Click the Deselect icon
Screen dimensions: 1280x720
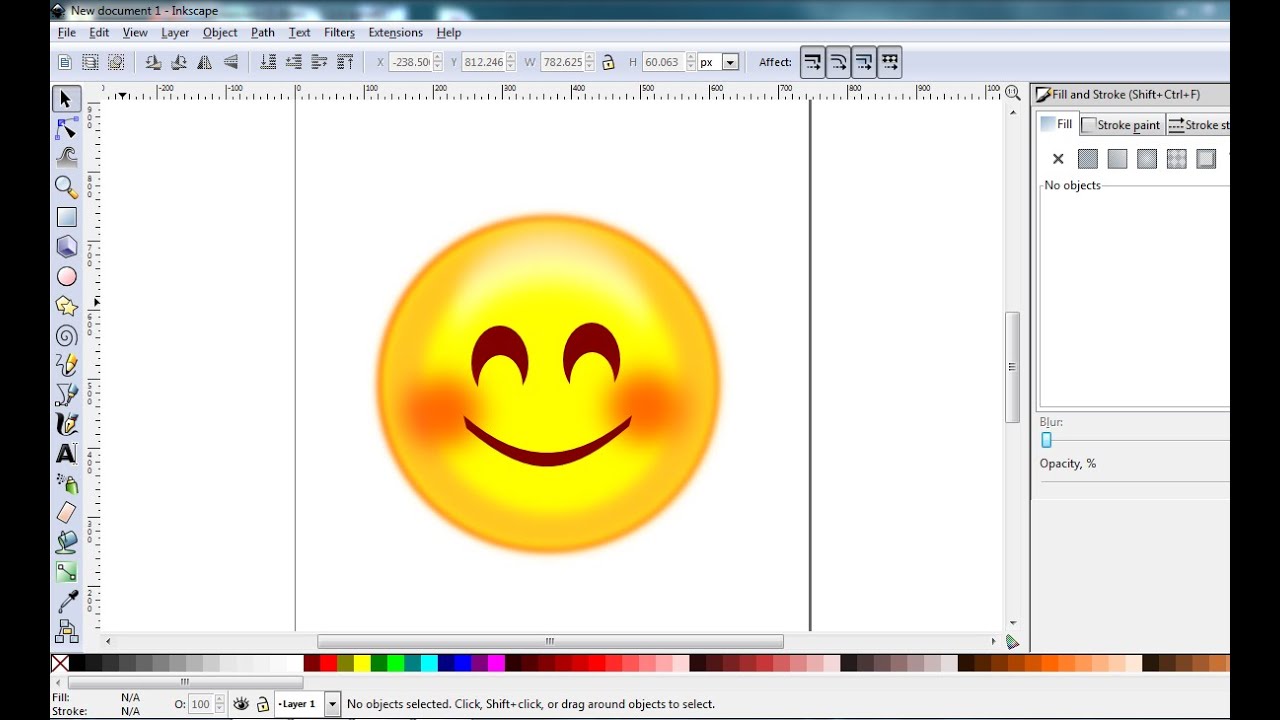click(116, 62)
